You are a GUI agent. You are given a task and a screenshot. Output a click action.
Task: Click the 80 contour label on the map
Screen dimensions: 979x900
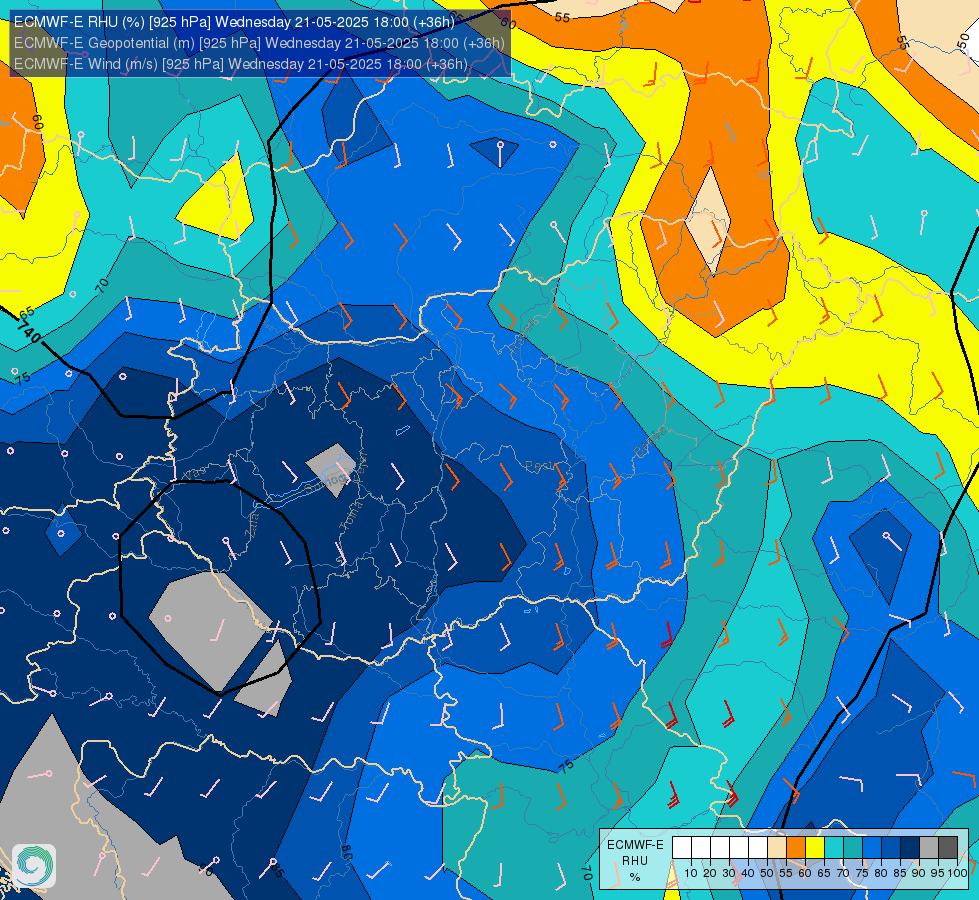pos(347,851)
